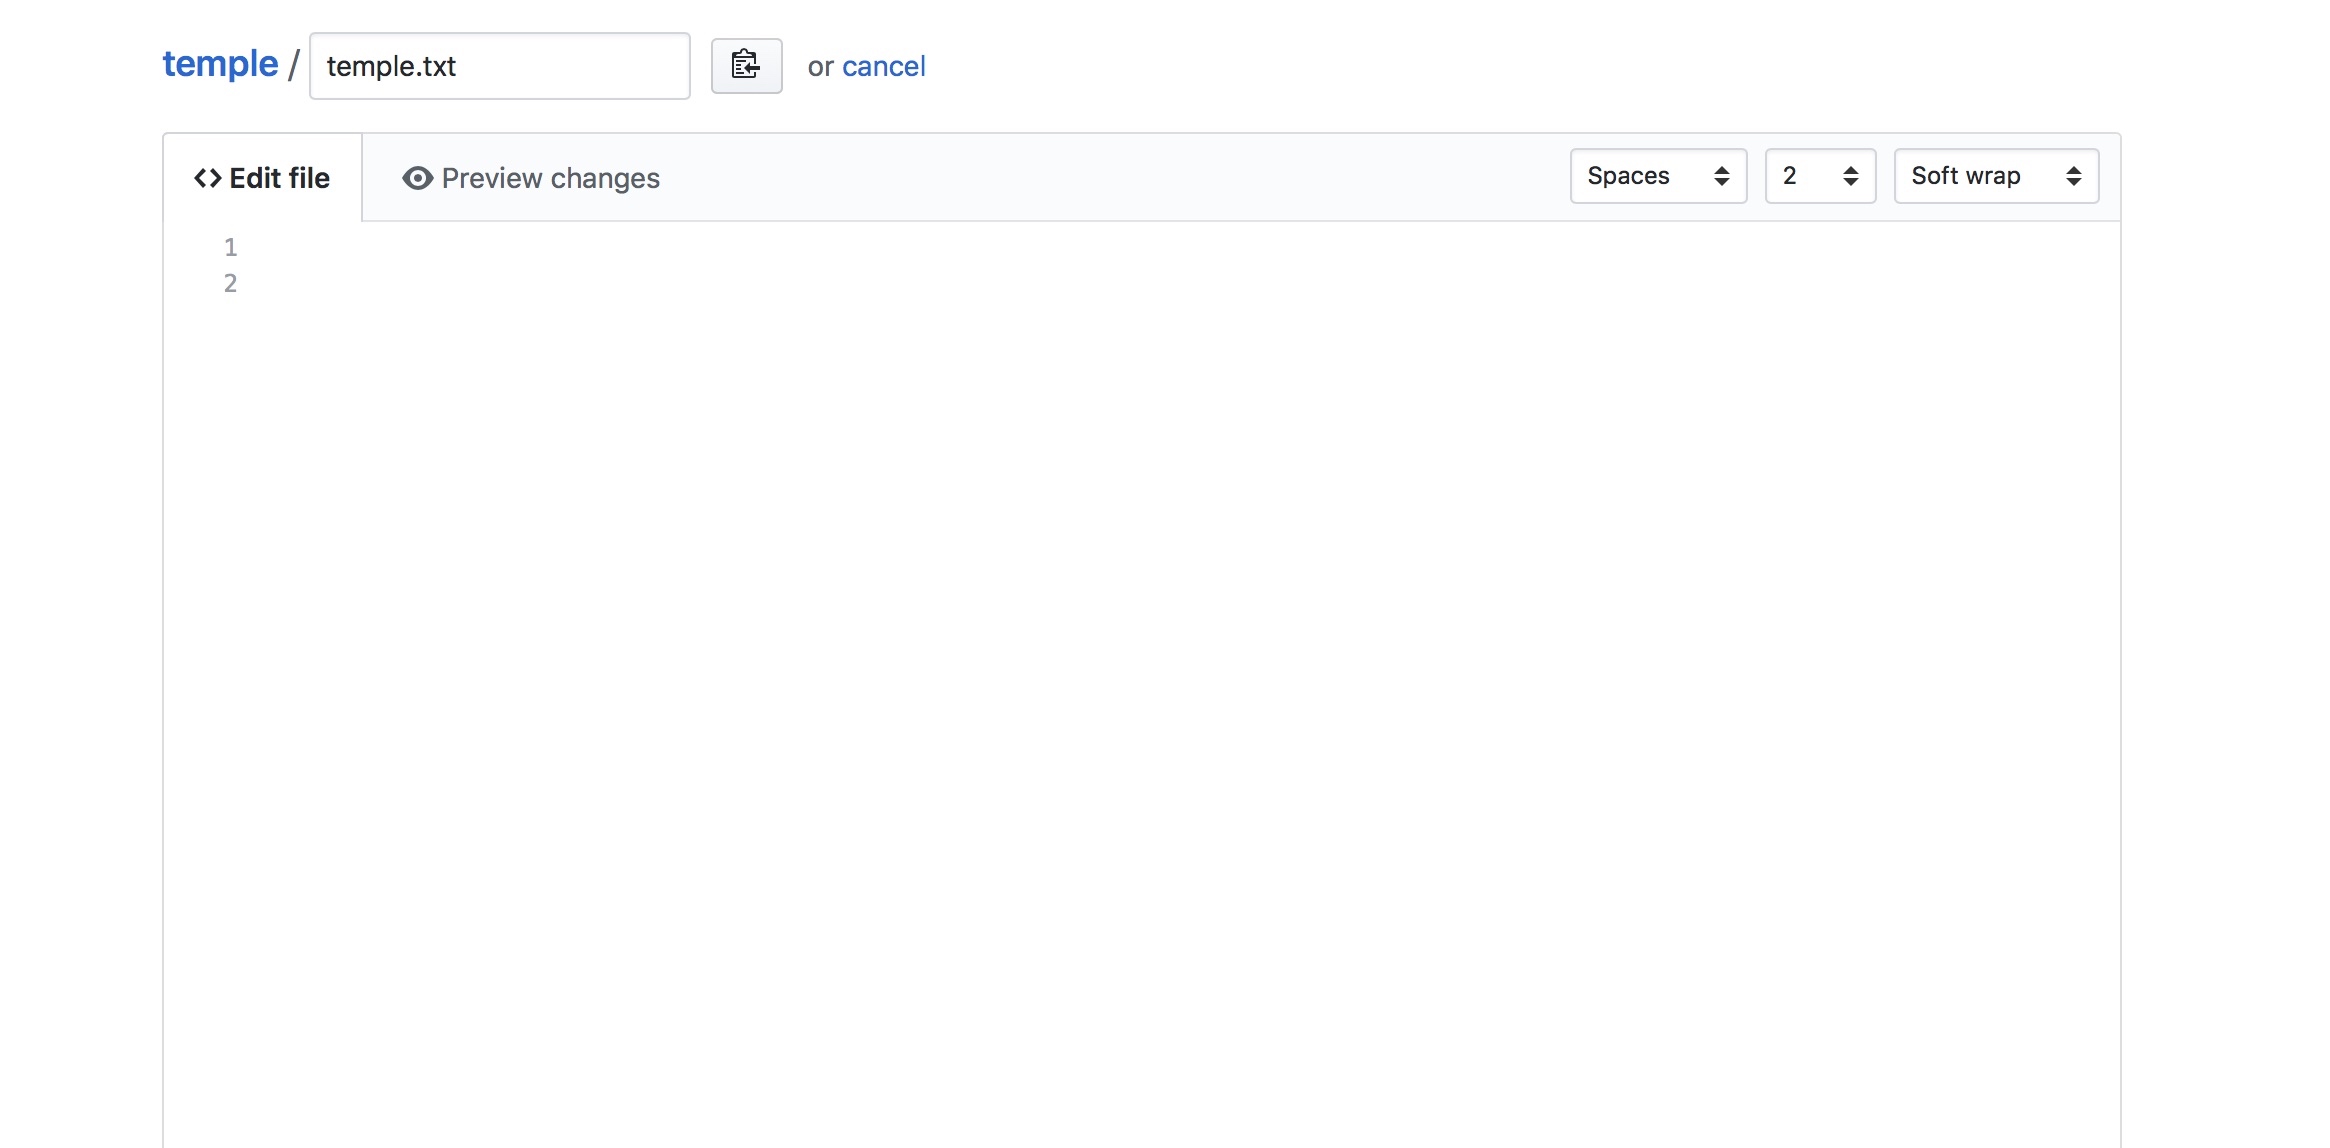Focus the temple.txt filename field
This screenshot has height=1148, width=2330.
(x=499, y=66)
